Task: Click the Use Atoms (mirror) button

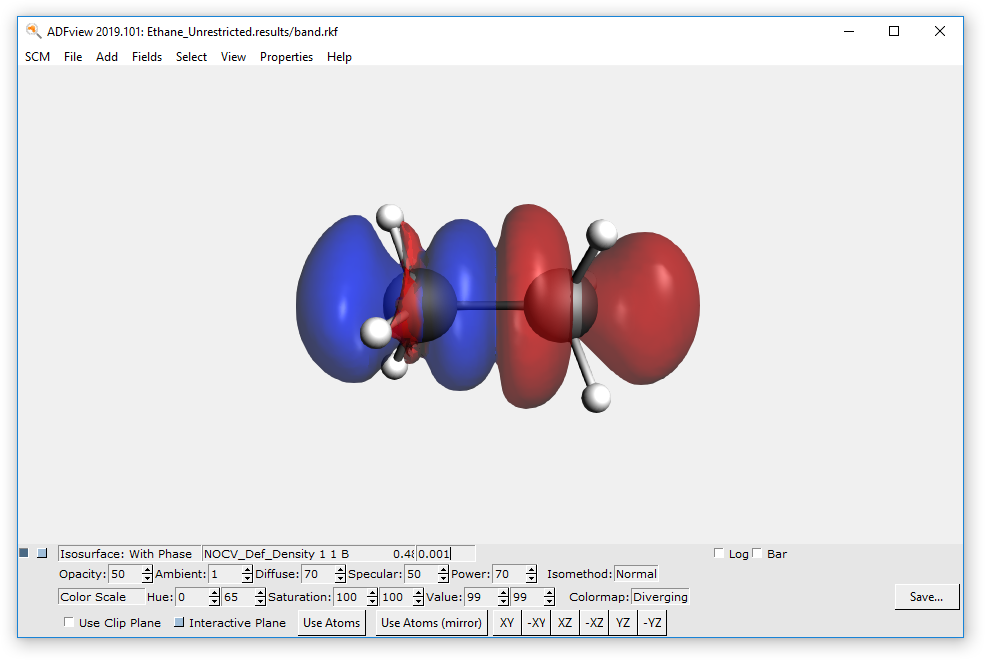Action: tap(430, 622)
